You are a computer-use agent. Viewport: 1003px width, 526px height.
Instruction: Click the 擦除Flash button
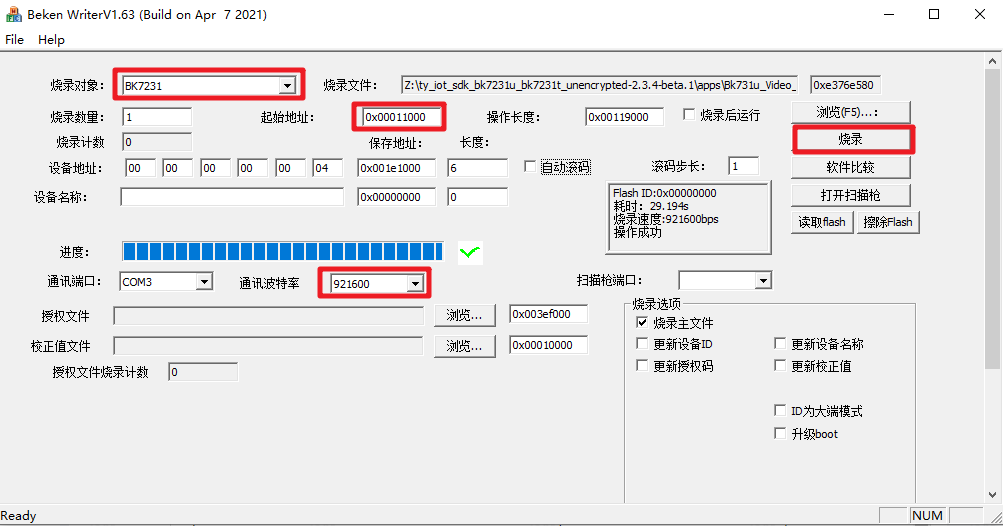888,222
